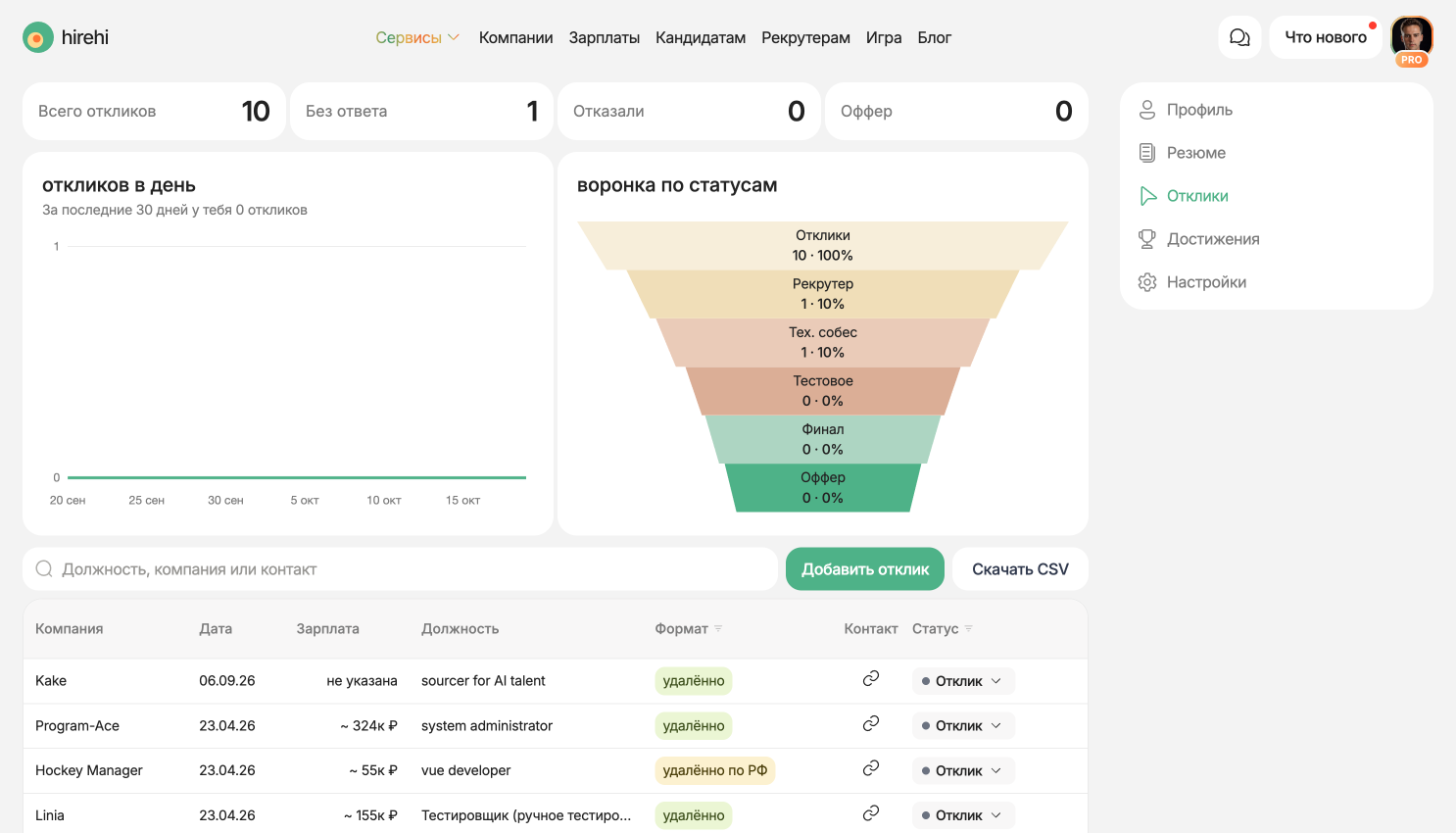Click the Финал funnel segment

click(823, 439)
